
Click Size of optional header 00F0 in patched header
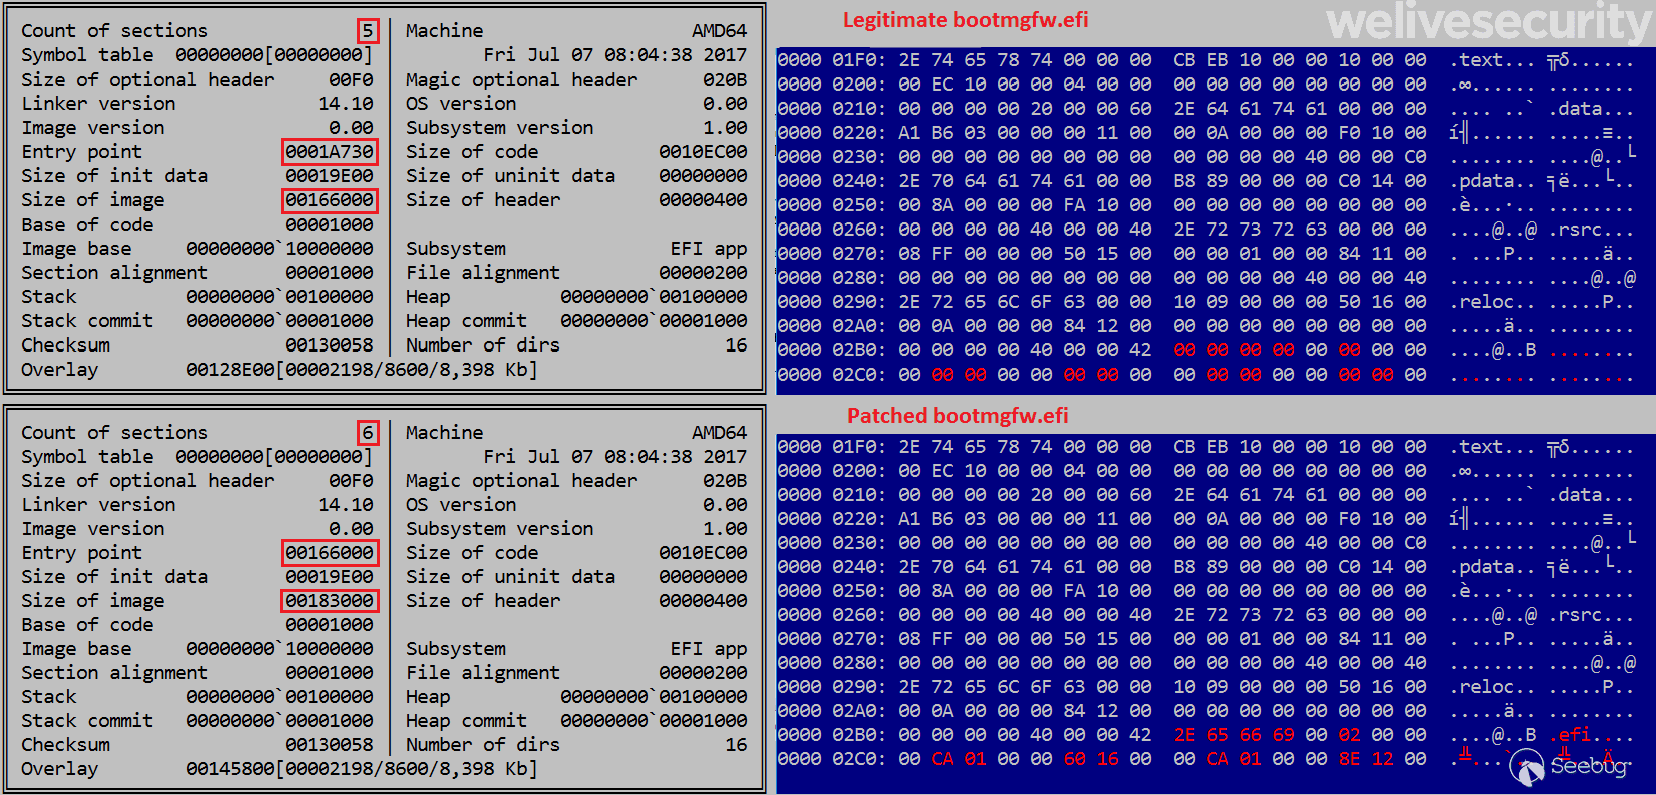pos(351,481)
